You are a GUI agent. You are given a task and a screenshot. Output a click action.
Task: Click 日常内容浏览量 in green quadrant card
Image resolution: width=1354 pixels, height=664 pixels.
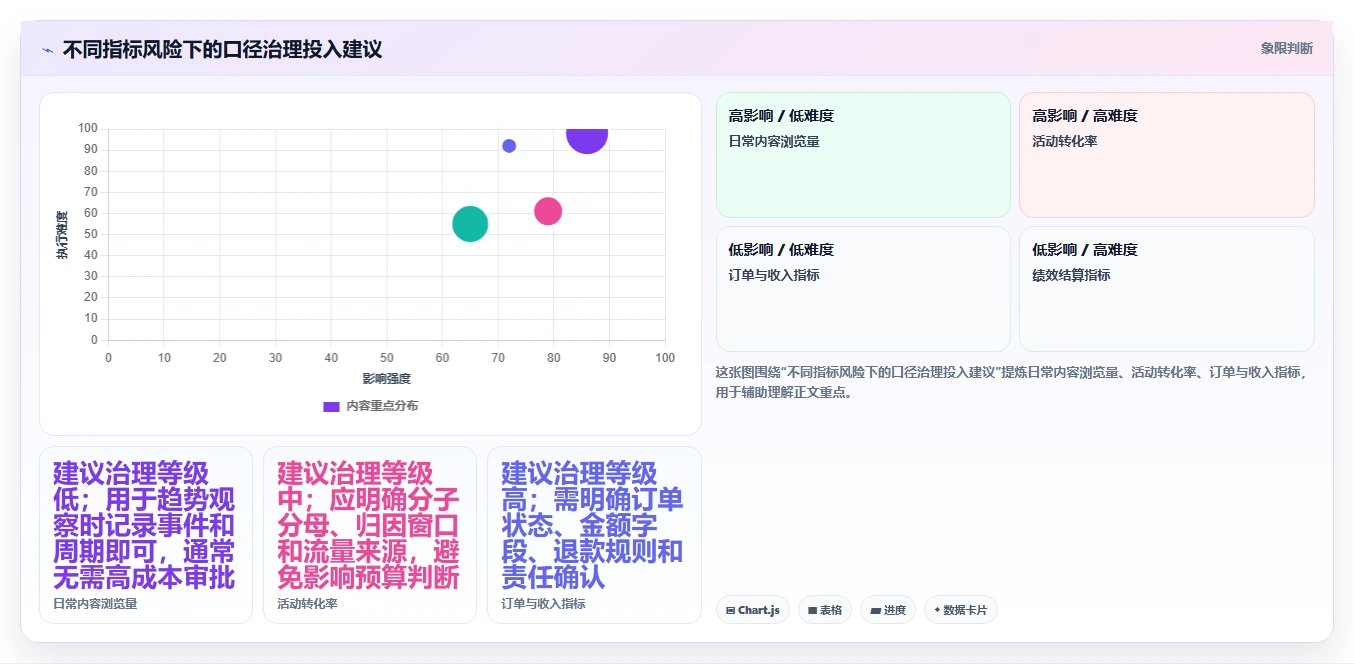click(x=774, y=142)
